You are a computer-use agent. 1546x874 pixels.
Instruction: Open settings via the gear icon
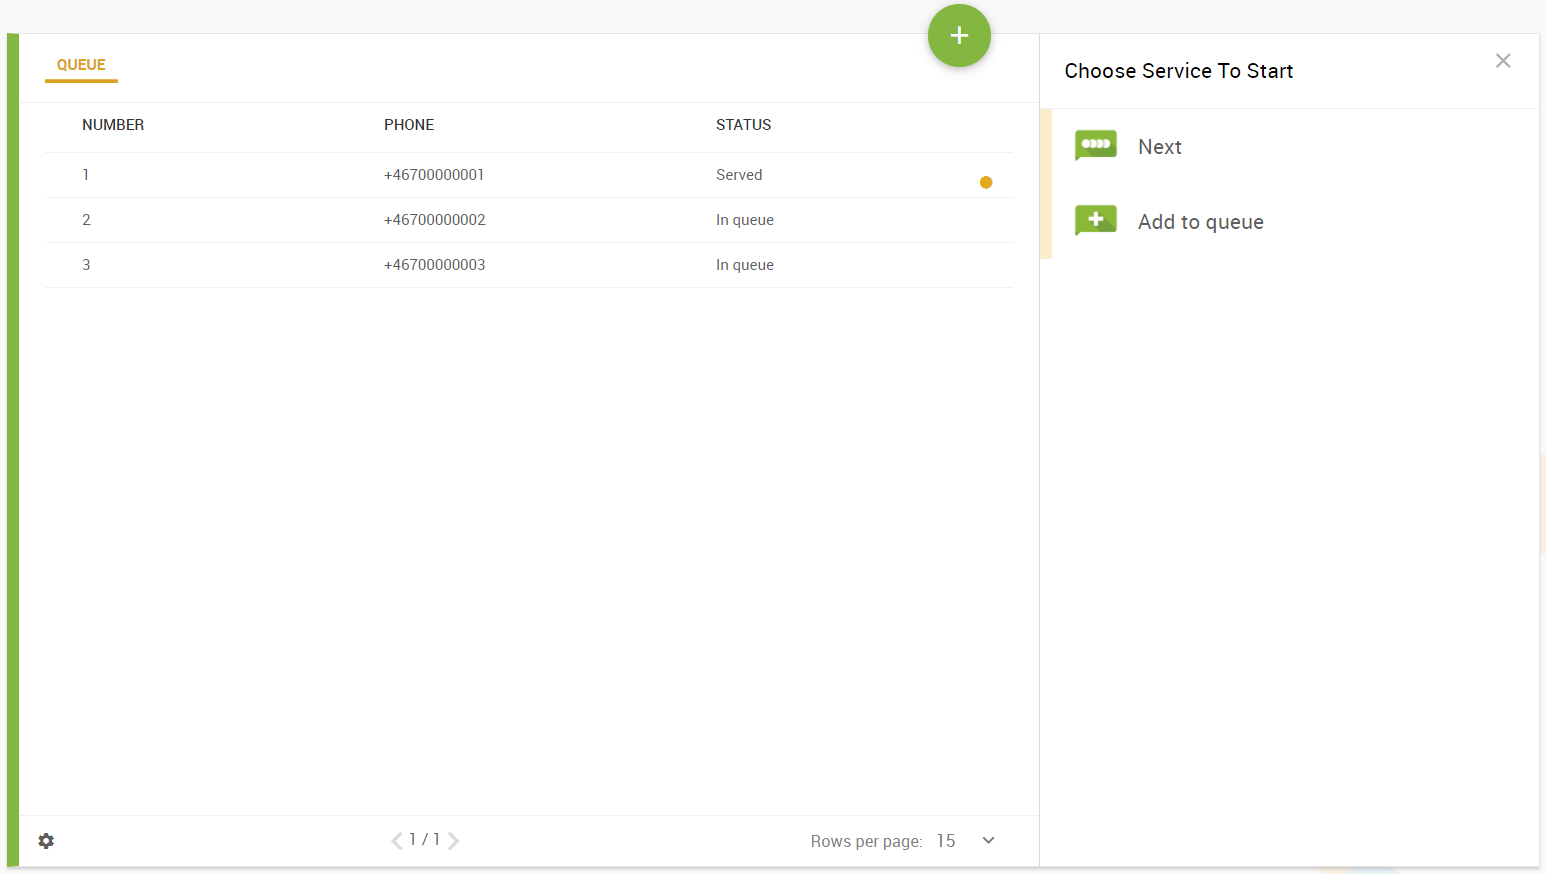point(46,841)
